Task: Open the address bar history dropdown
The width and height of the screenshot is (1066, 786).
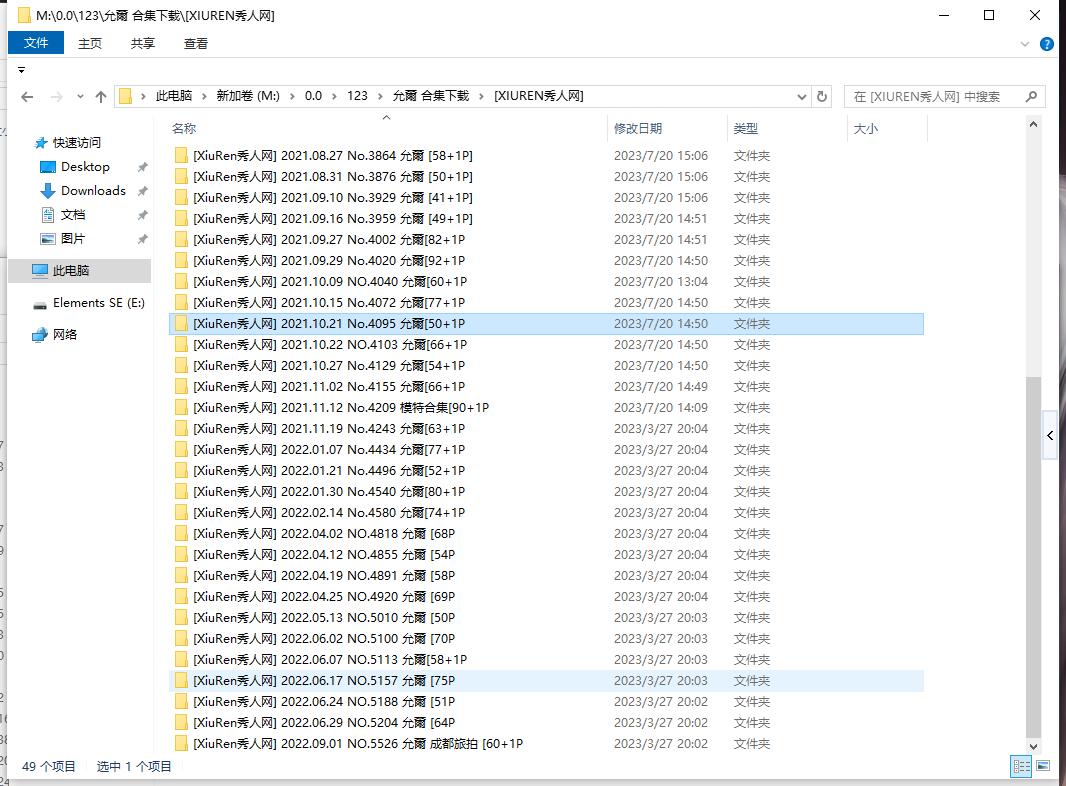Action: point(801,97)
